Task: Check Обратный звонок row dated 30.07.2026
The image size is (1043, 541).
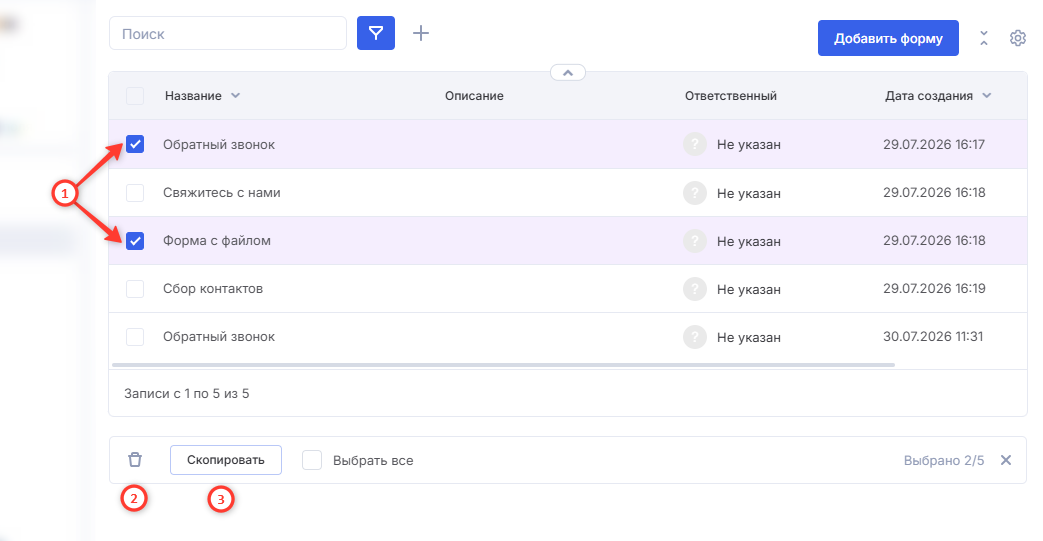Action: [x=135, y=337]
